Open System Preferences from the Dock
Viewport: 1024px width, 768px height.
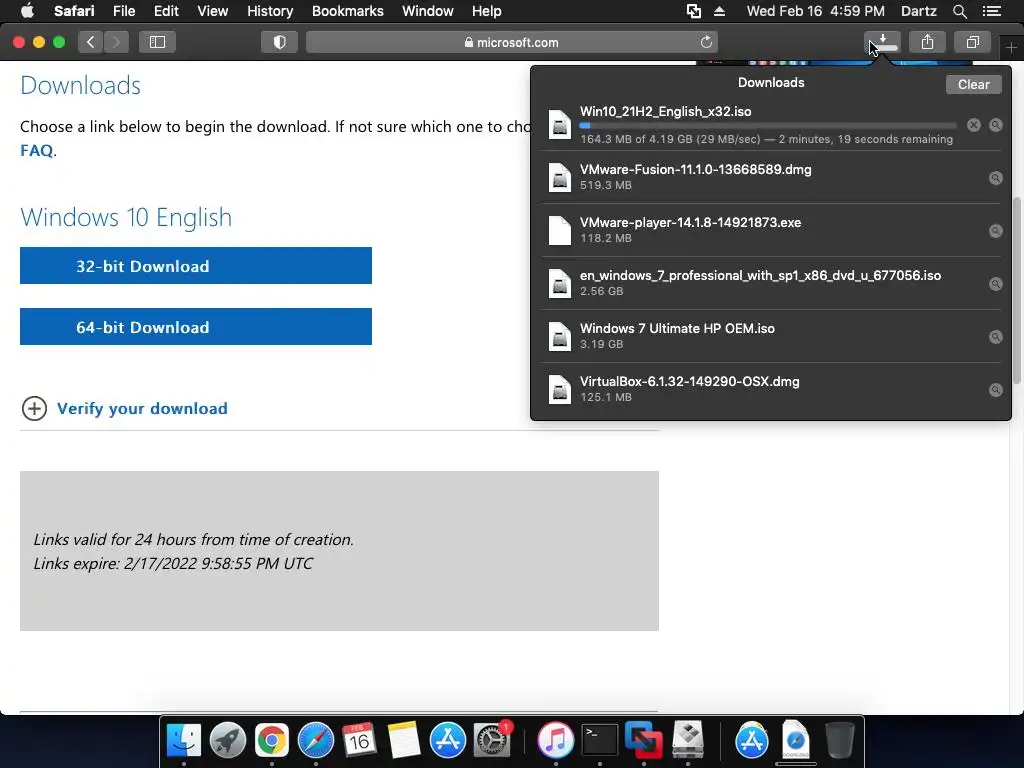pyautogui.click(x=491, y=740)
